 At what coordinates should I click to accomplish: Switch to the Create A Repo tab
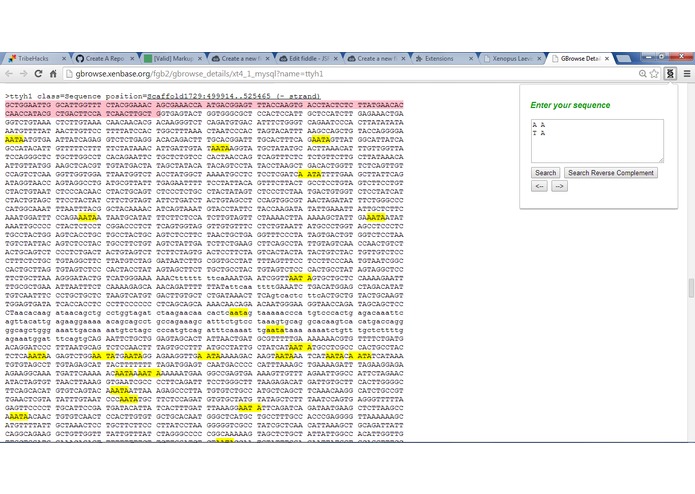click(x=105, y=58)
